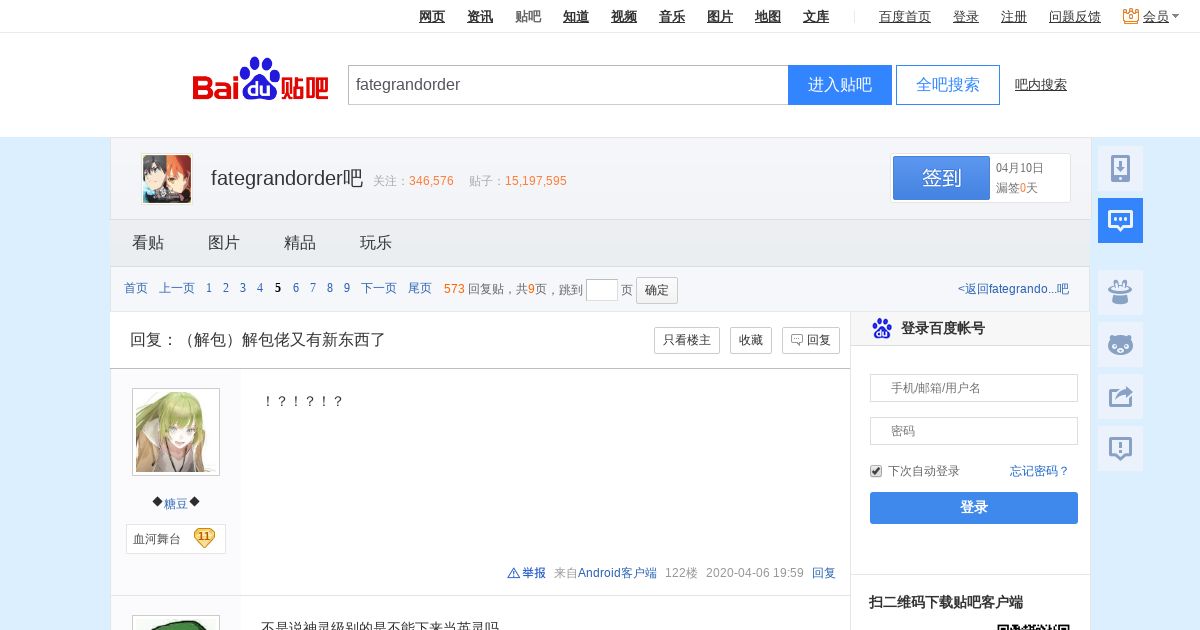
Task: Click the blue 登录 submit button
Action: [974, 508]
